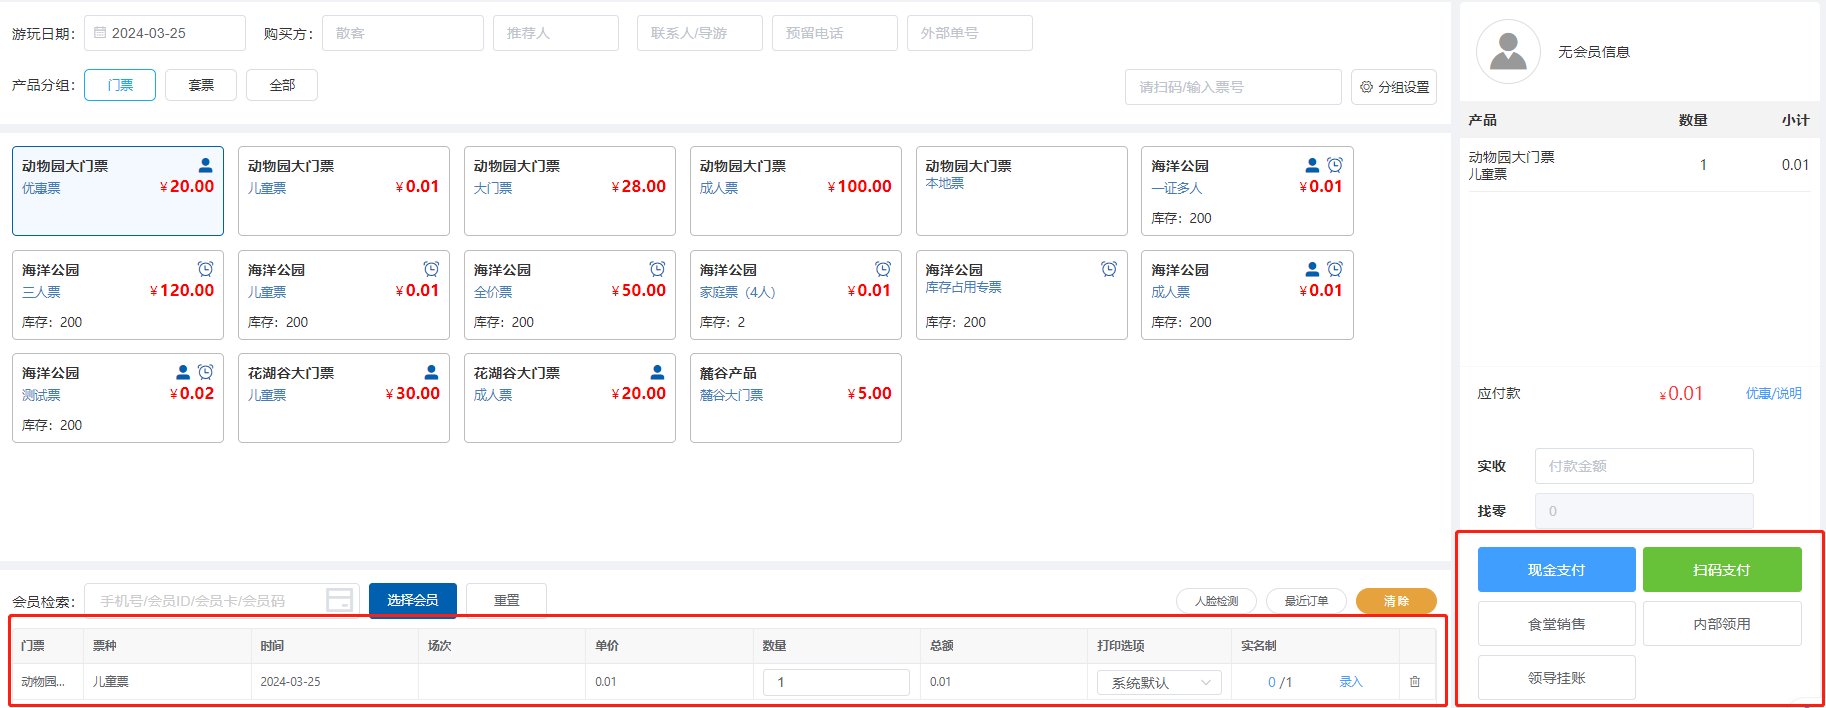
Task: Click the member card icon in 会员检索 box
Action: click(x=339, y=600)
